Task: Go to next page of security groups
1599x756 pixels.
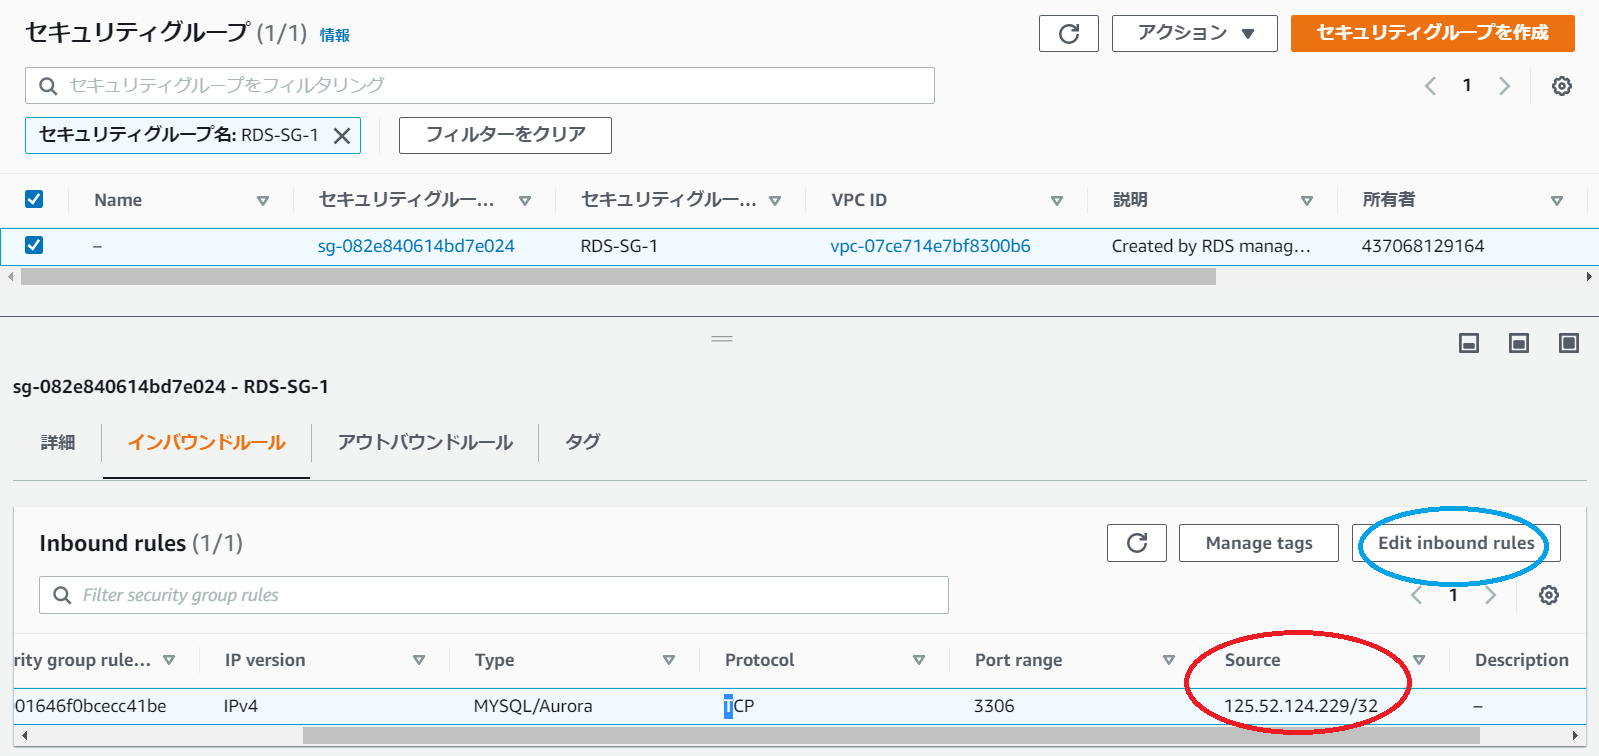Action: pos(1504,86)
